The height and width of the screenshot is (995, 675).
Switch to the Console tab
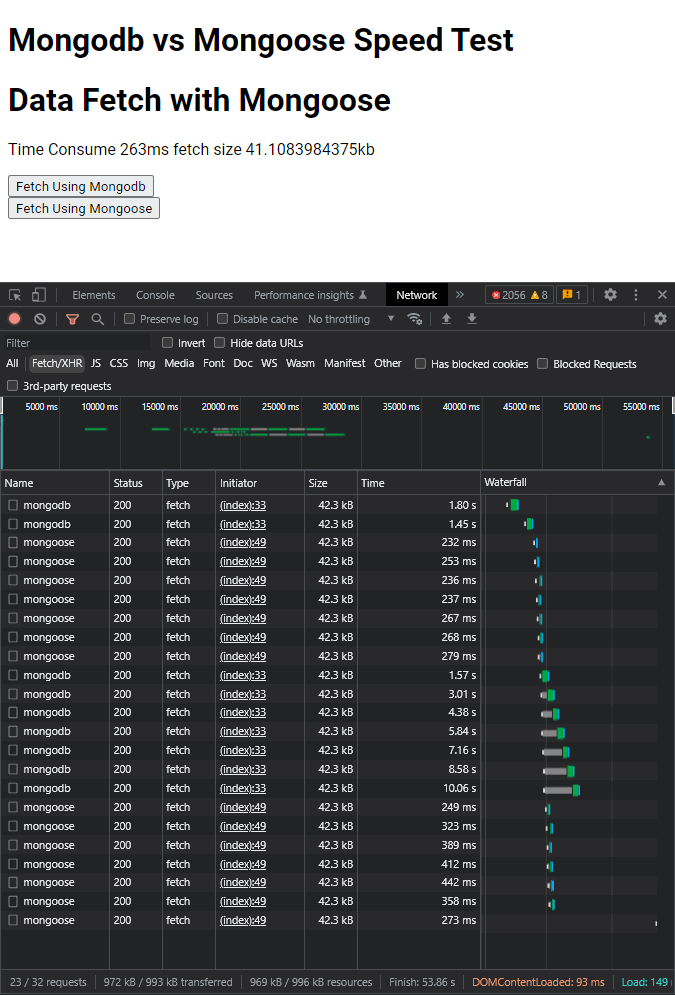pos(155,295)
